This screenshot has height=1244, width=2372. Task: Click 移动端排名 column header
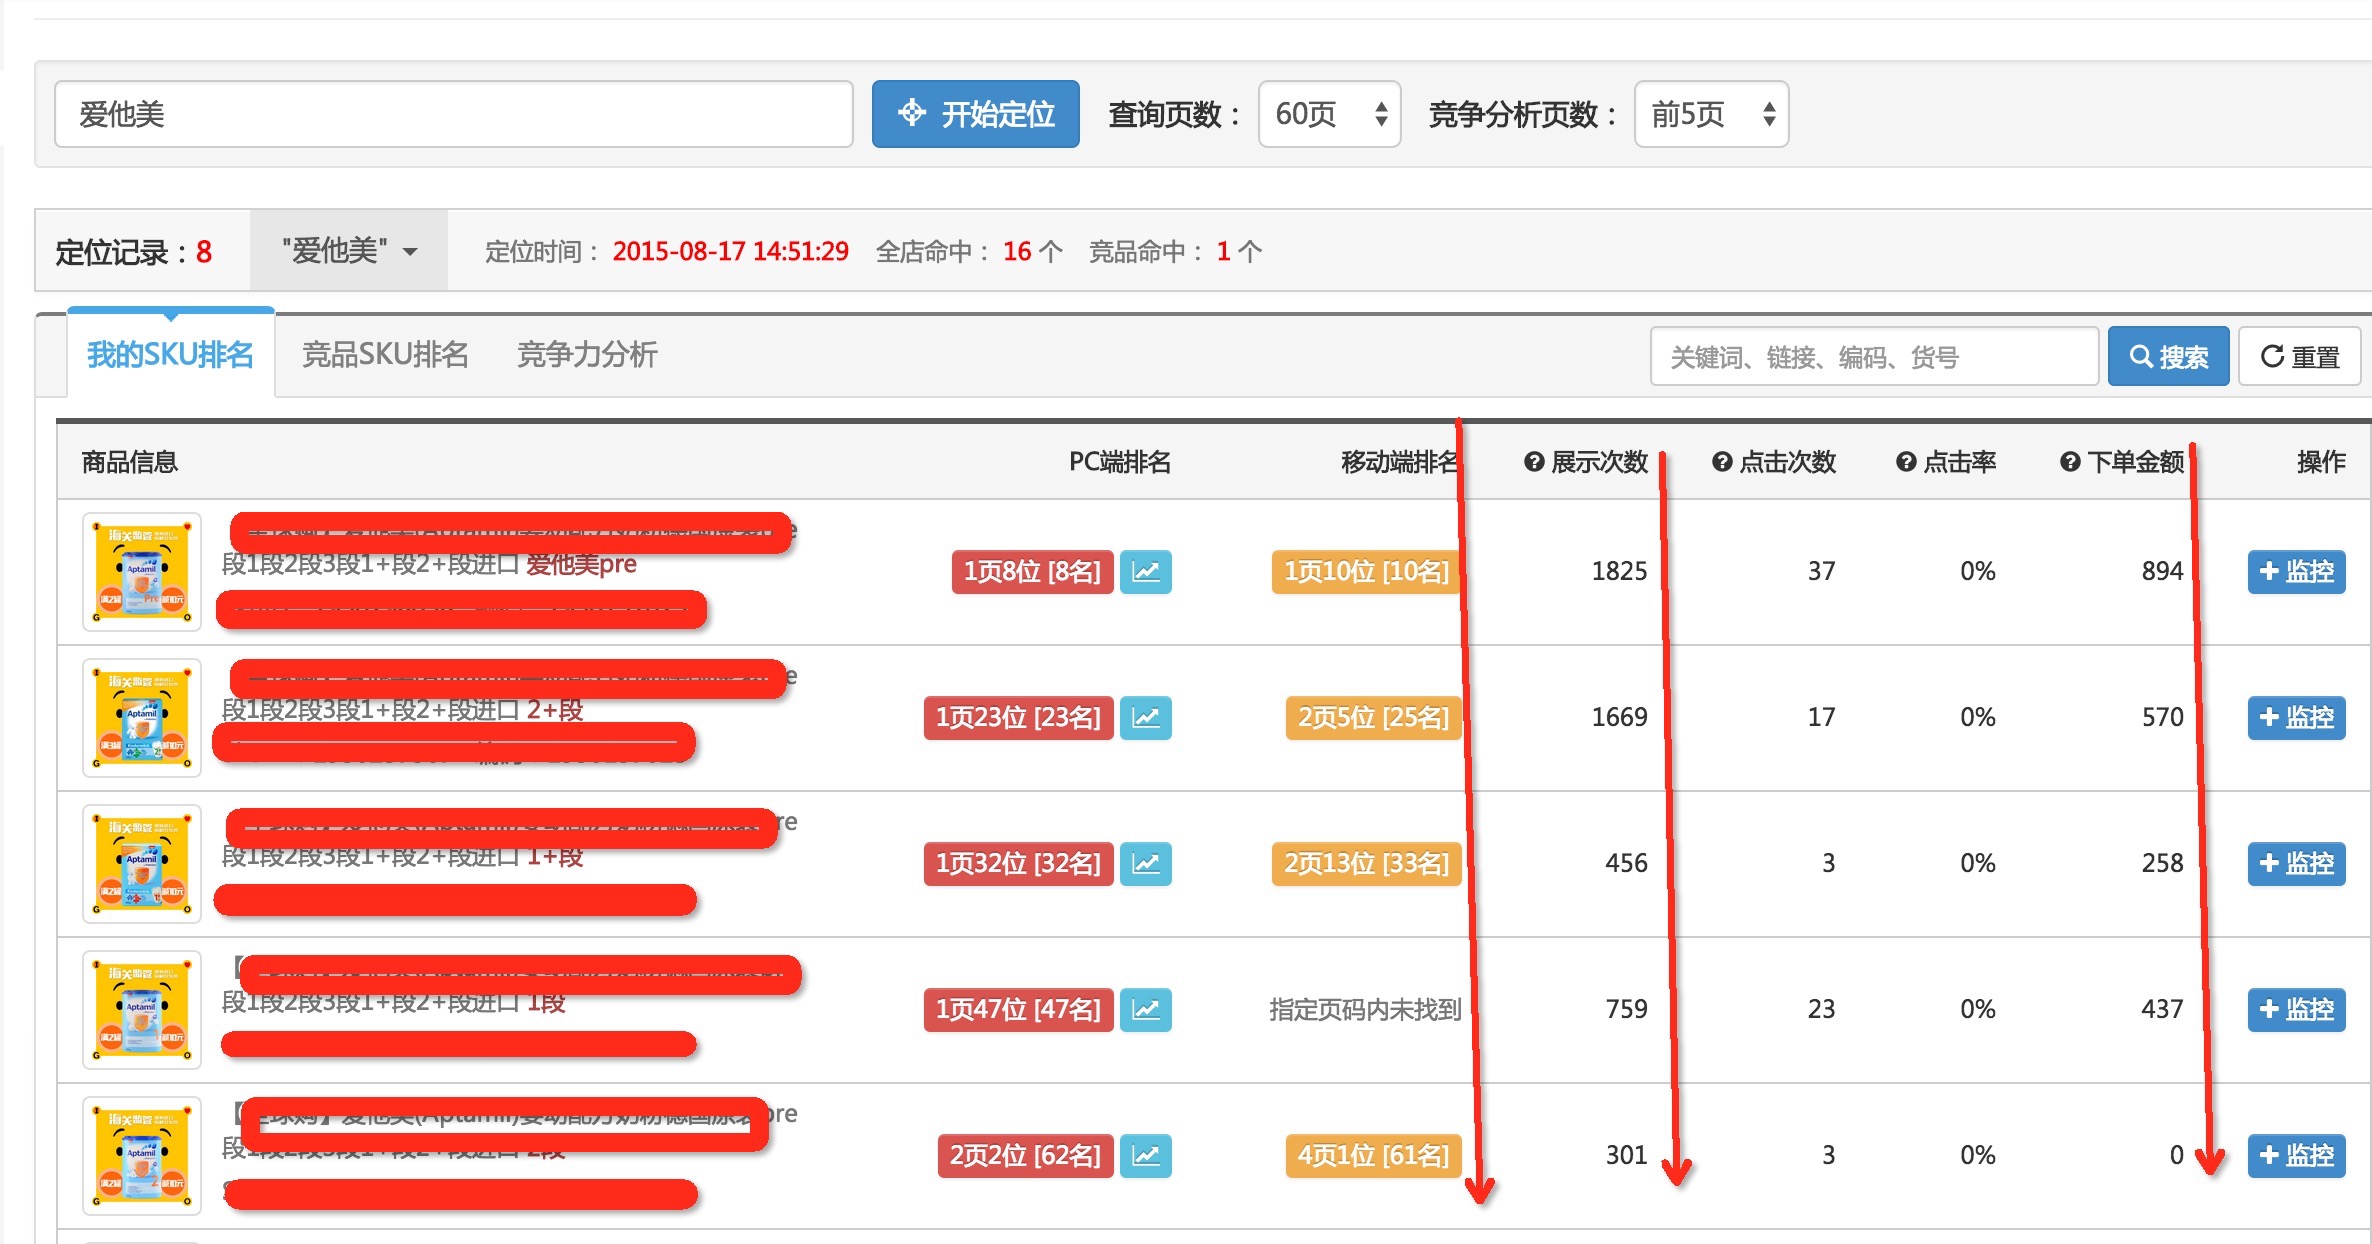coord(1400,462)
